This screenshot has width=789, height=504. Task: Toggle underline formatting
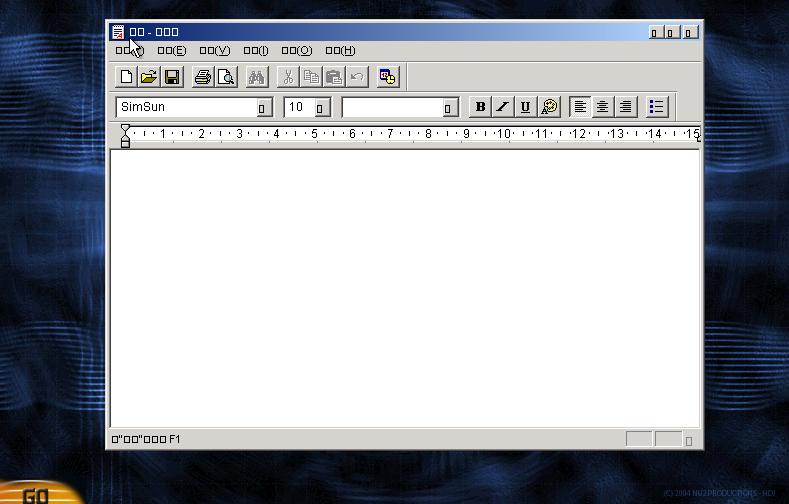pos(525,107)
